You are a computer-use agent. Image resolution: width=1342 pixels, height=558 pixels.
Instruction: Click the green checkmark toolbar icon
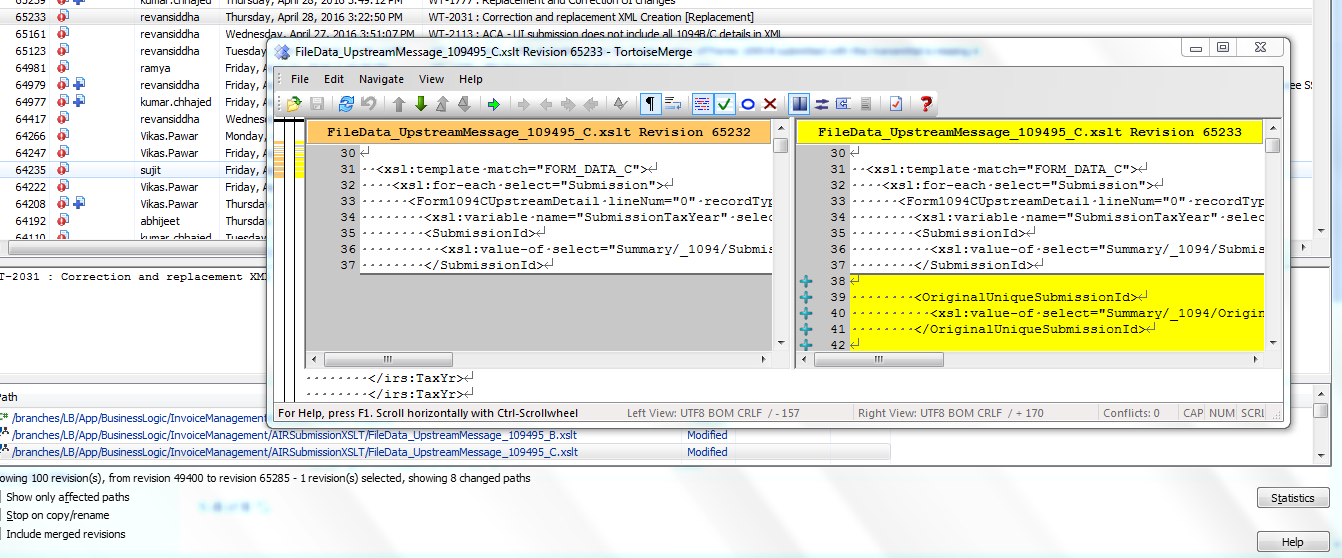[x=725, y=104]
